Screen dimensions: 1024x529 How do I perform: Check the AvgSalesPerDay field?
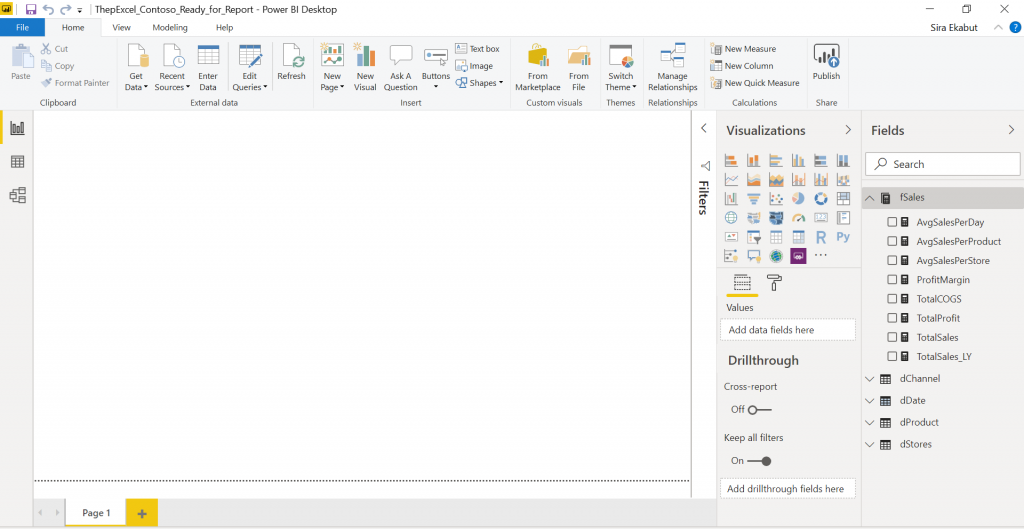point(892,221)
